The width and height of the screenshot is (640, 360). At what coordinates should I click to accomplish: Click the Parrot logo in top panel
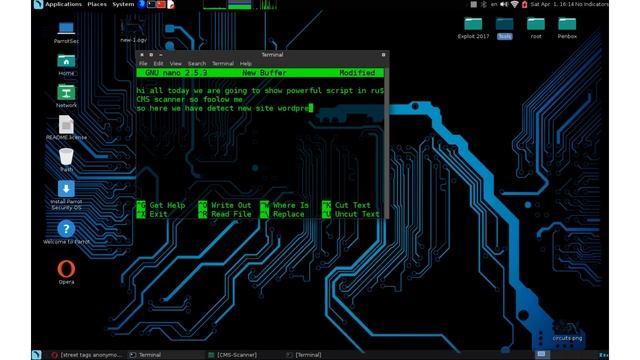coord(38,4)
